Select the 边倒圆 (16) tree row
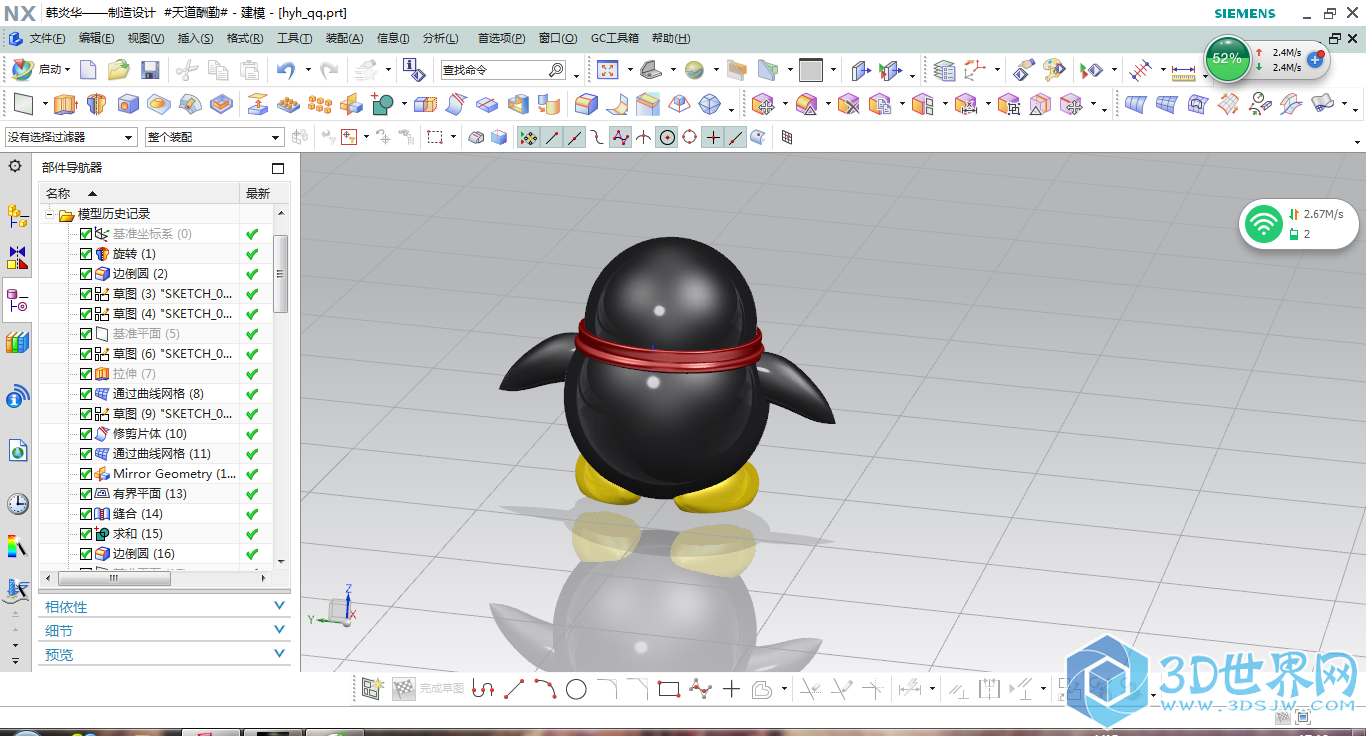Viewport: 1366px width, 736px height. [x=157, y=554]
